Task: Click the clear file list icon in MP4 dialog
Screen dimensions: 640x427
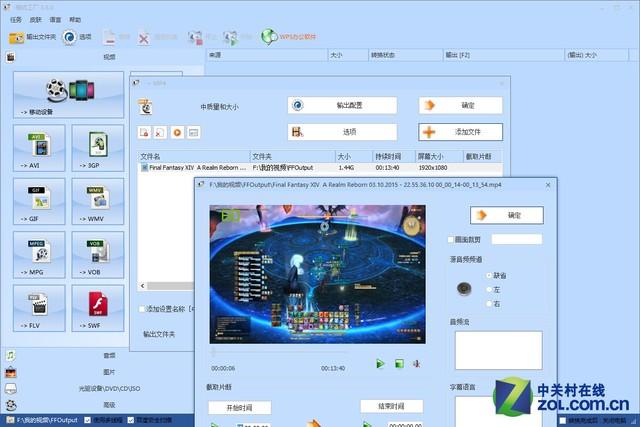Action: coord(160,133)
